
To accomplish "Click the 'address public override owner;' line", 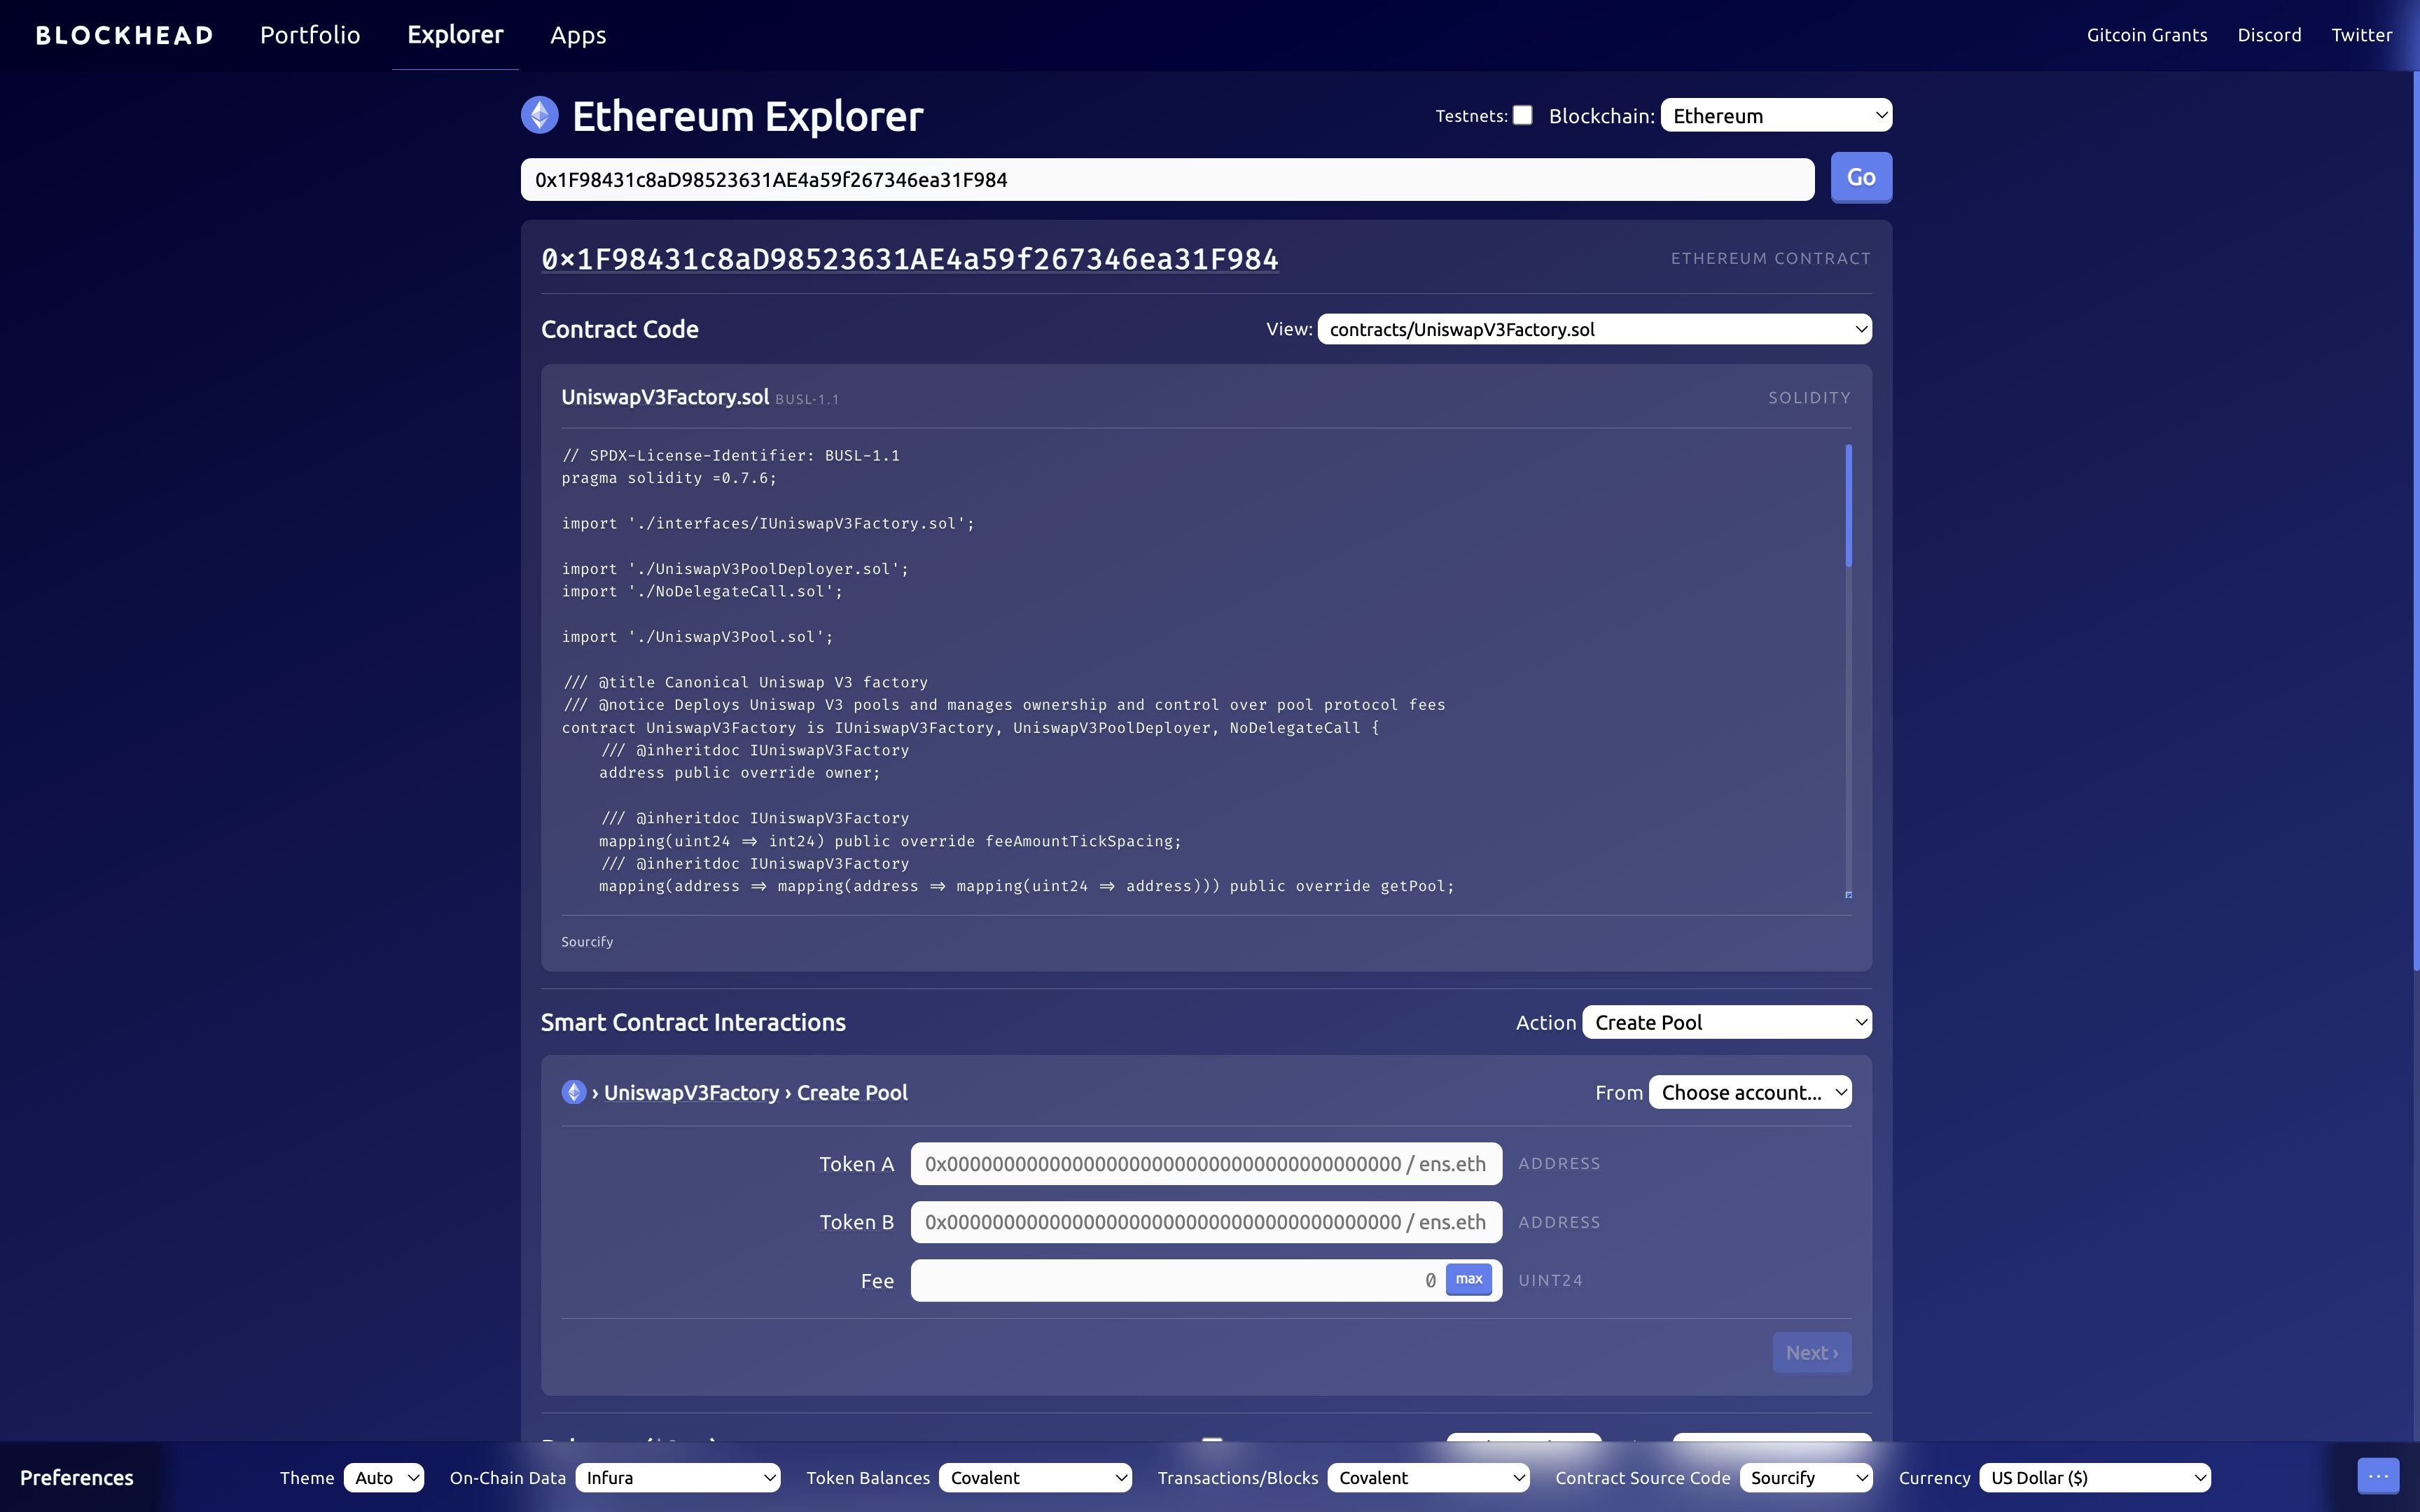I will (x=739, y=773).
